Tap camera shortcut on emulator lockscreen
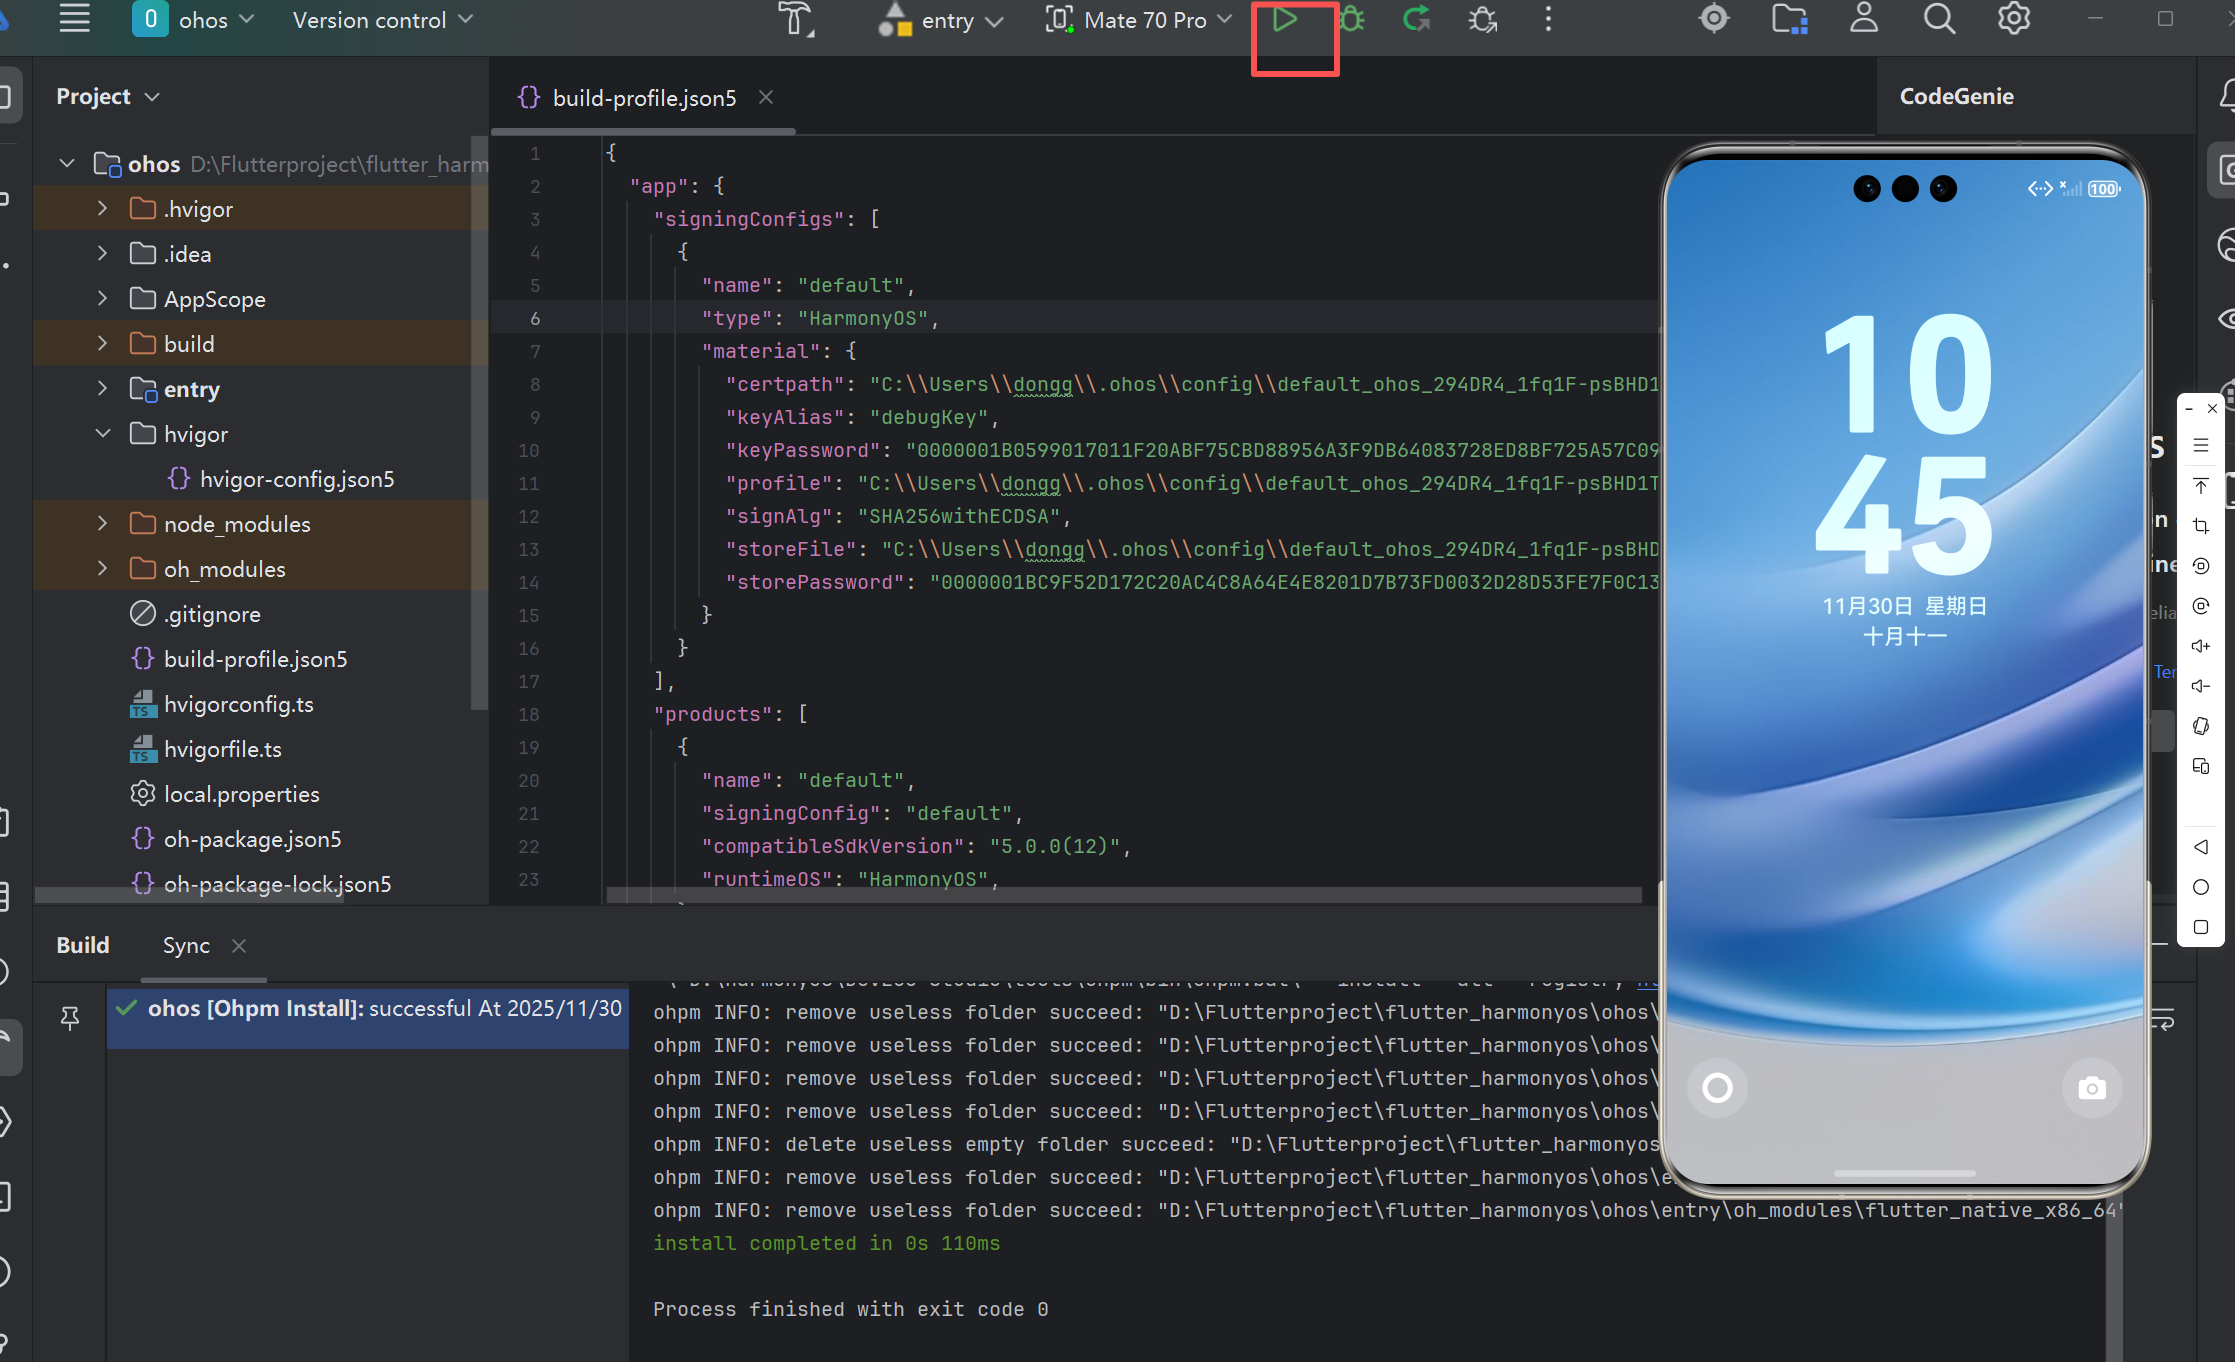 click(x=2091, y=1088)
